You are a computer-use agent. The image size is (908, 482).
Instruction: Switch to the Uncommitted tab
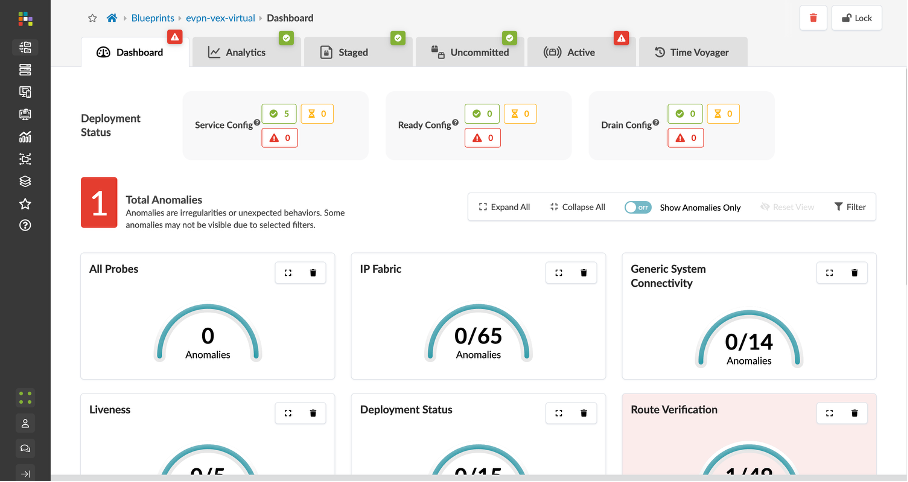(470, 52)
